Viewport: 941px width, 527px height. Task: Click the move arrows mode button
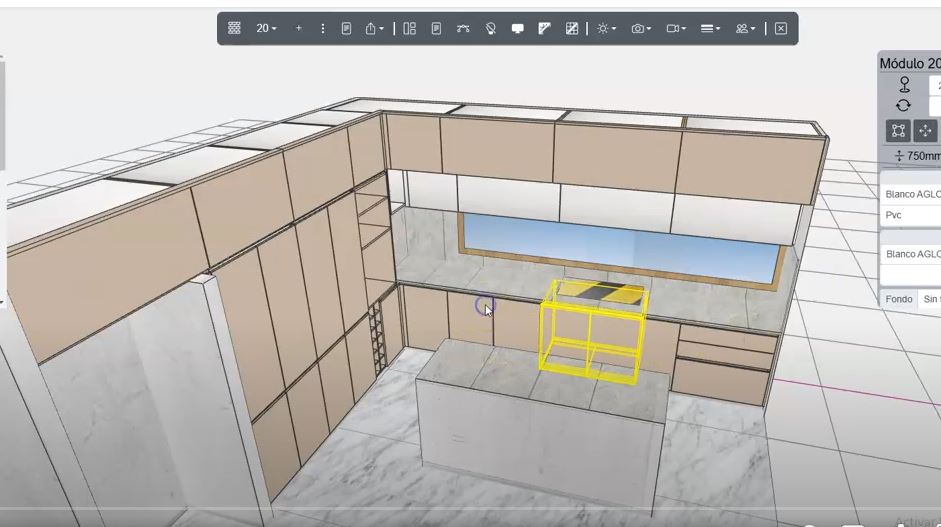click(925, 131)
